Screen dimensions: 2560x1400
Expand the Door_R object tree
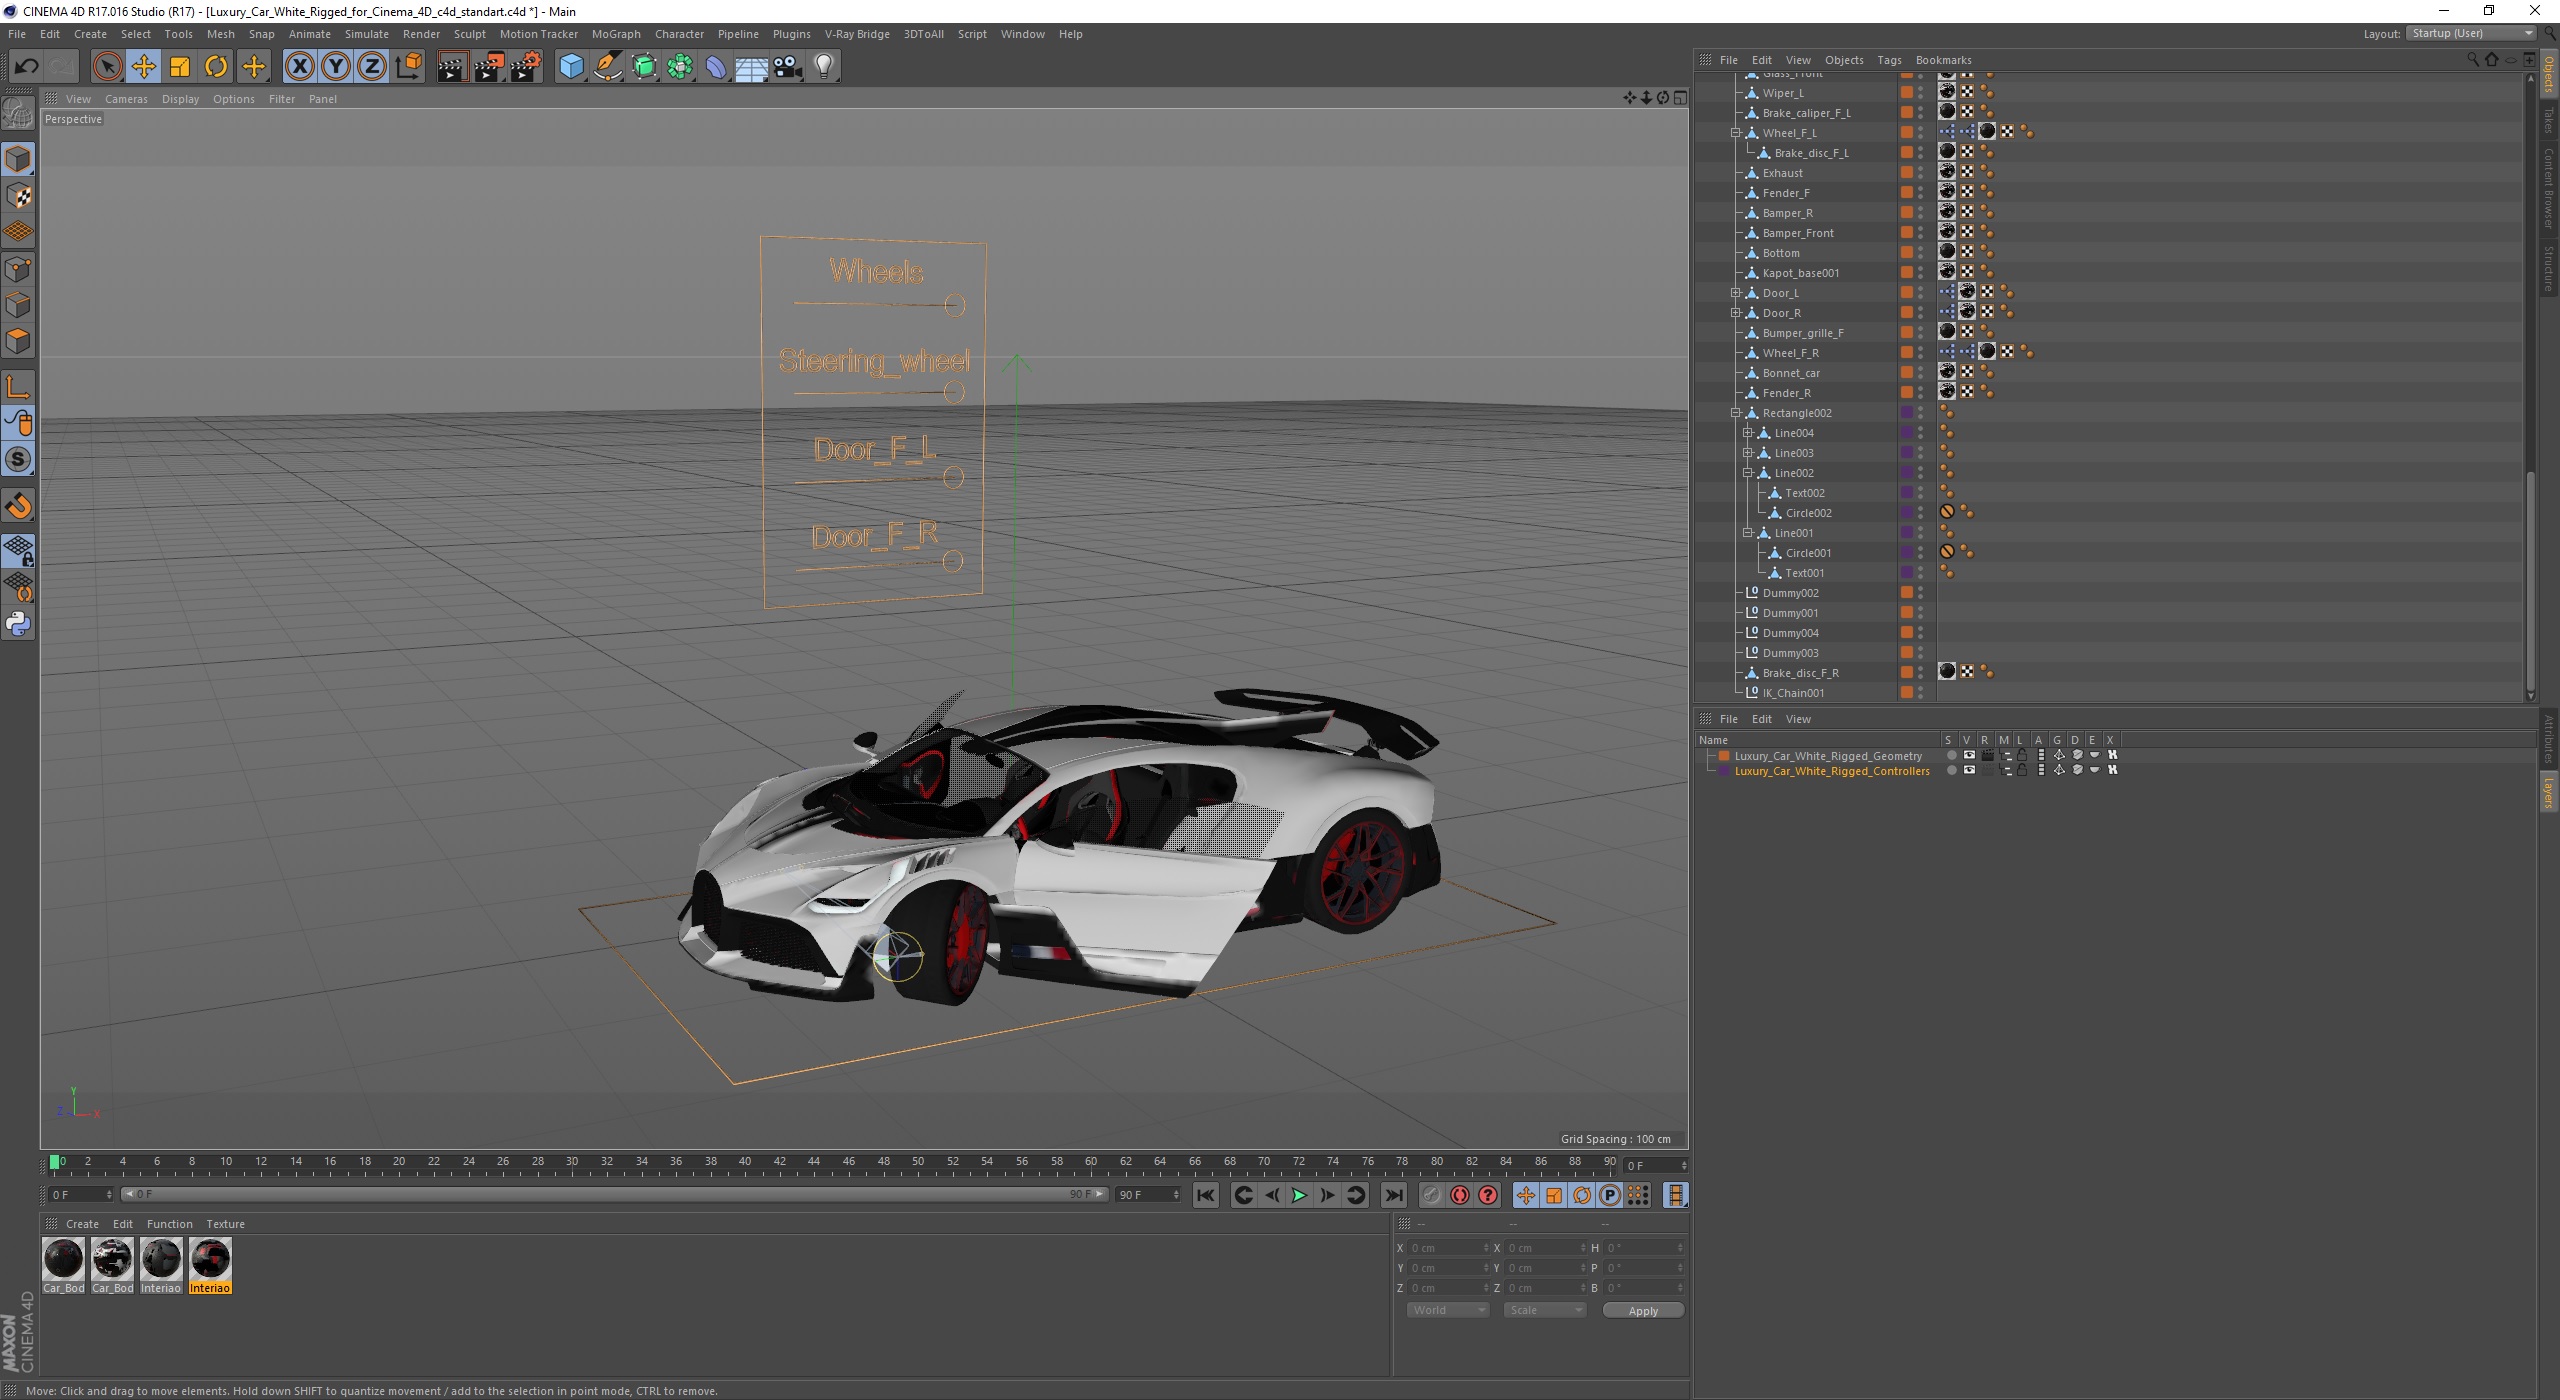(x=1737, y=312)
